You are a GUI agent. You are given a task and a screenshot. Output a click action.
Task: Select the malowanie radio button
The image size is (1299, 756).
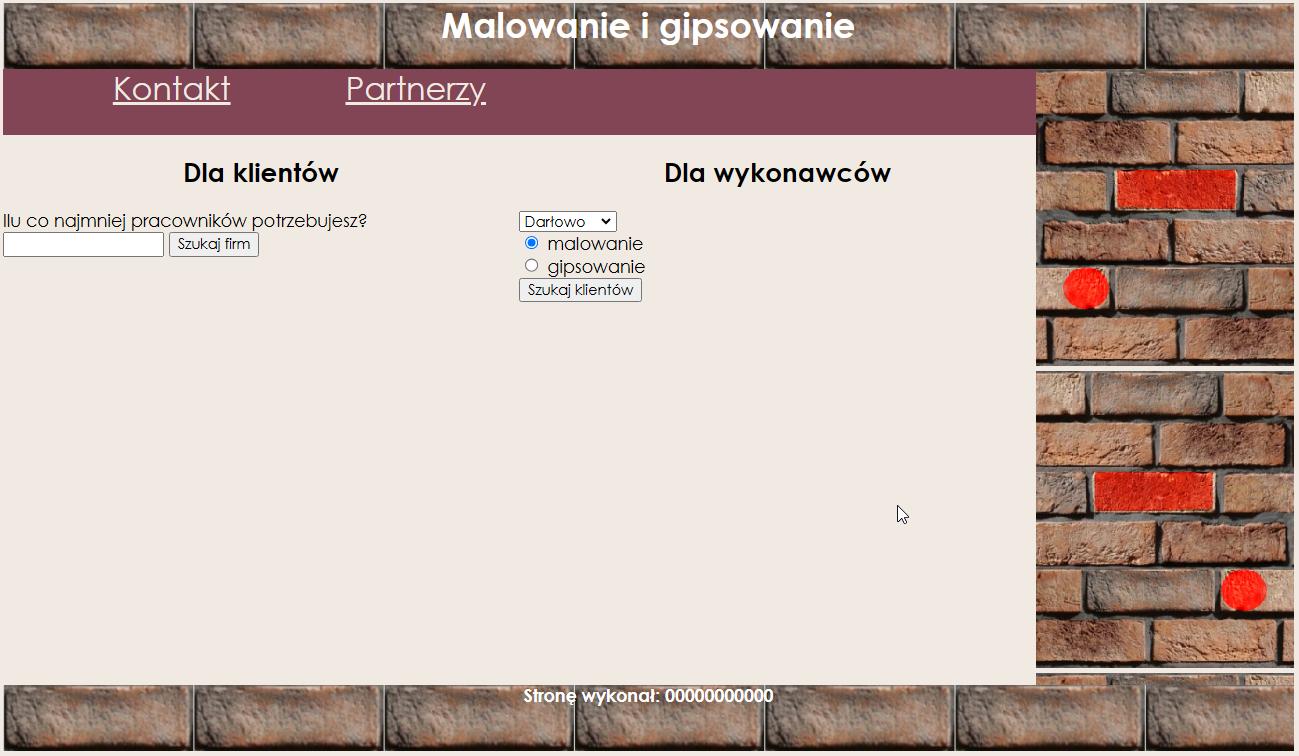(532, 243)
